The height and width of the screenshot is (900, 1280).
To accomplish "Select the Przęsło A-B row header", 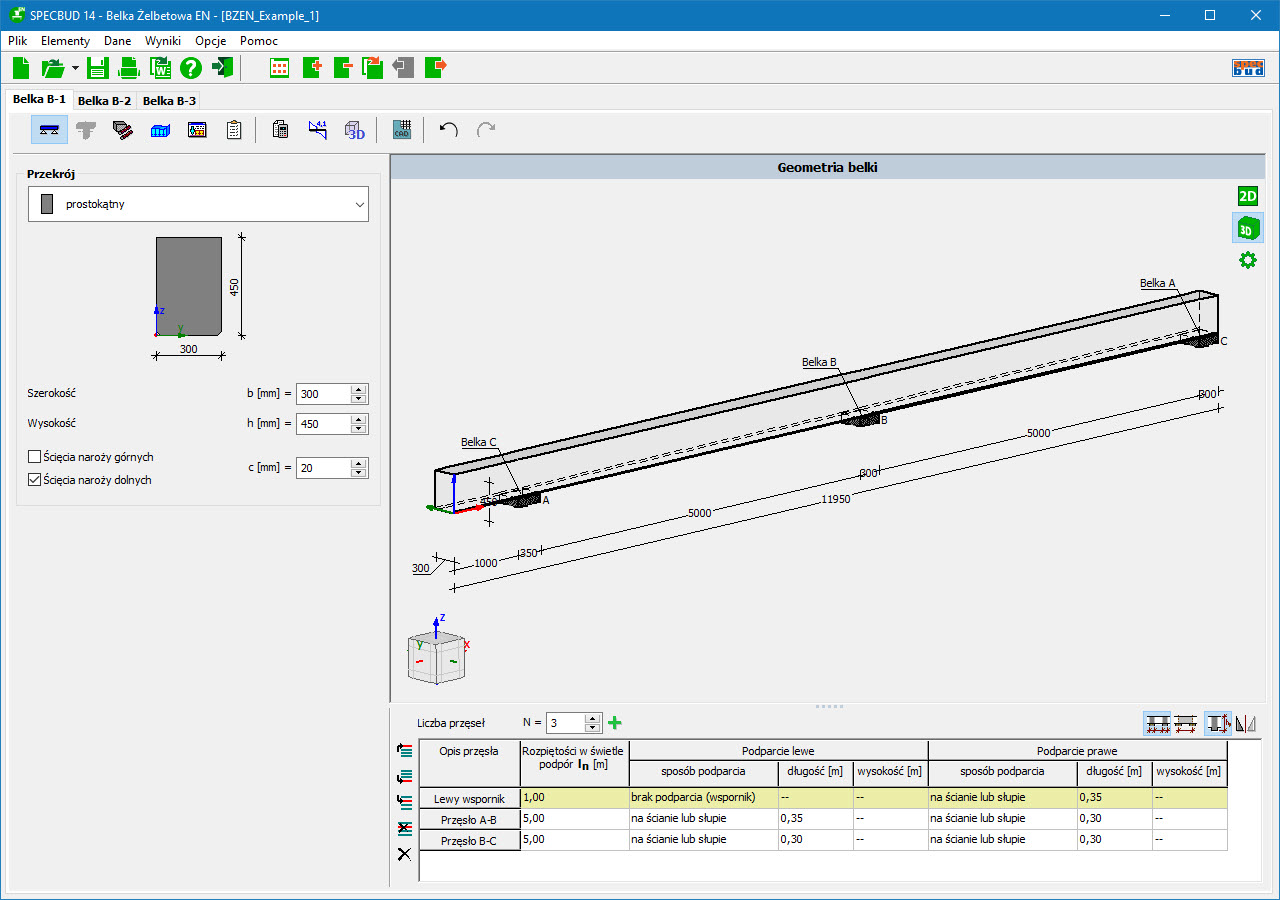I will (x=469, y=820).
